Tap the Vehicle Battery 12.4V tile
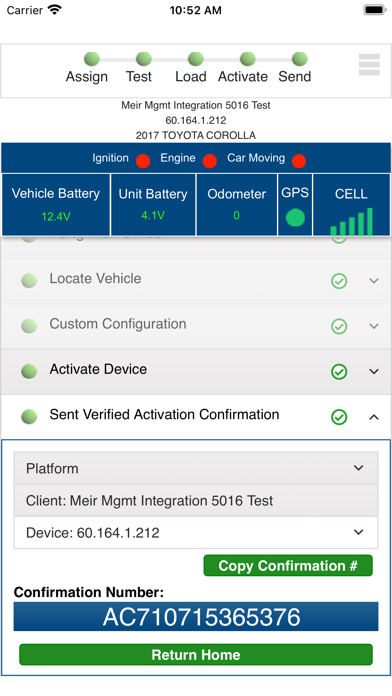This screenshot has width=392, height=696. (56, 204)
